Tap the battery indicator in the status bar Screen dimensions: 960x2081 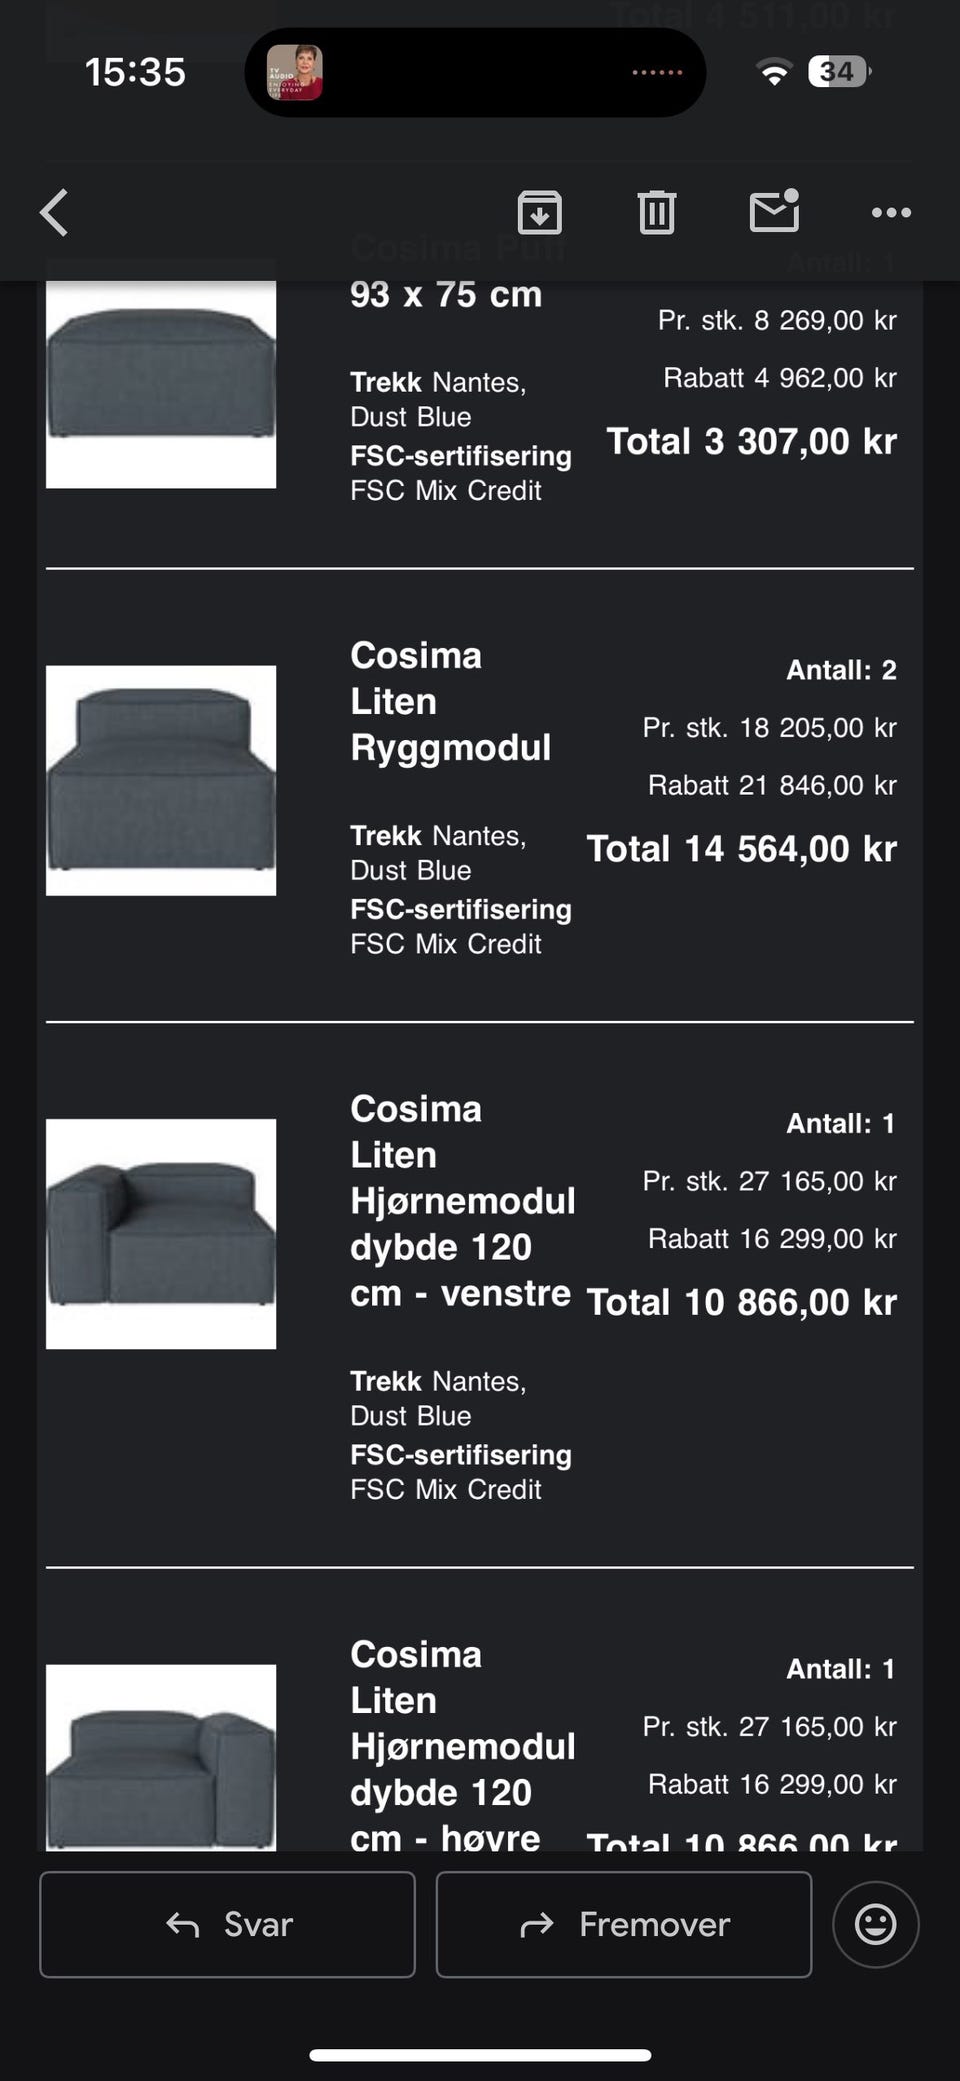pyautogui.click(x=838, y=72)
